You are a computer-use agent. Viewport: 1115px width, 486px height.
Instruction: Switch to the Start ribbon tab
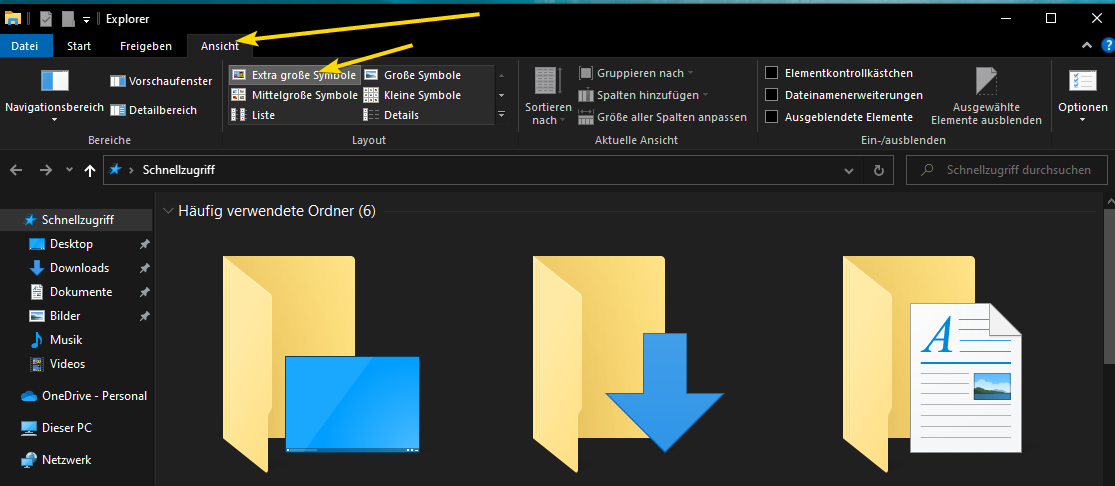click(79, 46)
